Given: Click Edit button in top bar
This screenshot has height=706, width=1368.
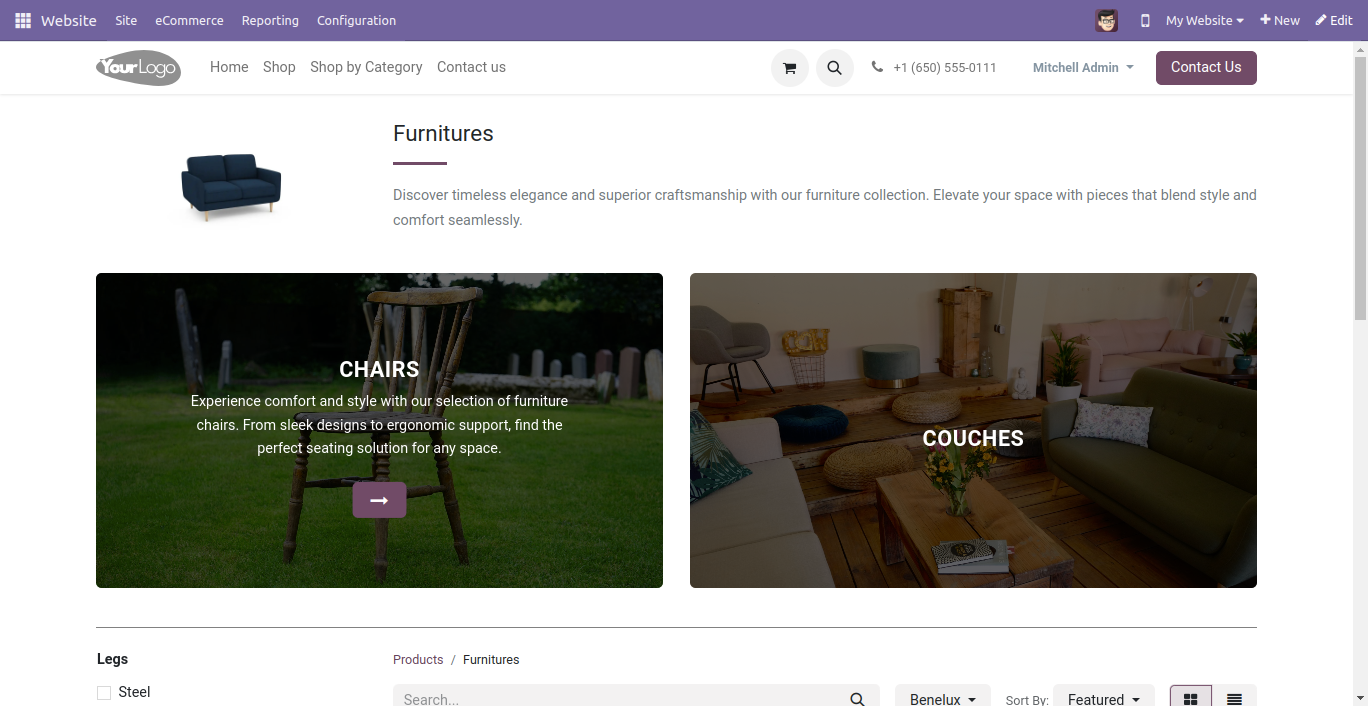Looking at the screenshot, I should click(1334, 20).
